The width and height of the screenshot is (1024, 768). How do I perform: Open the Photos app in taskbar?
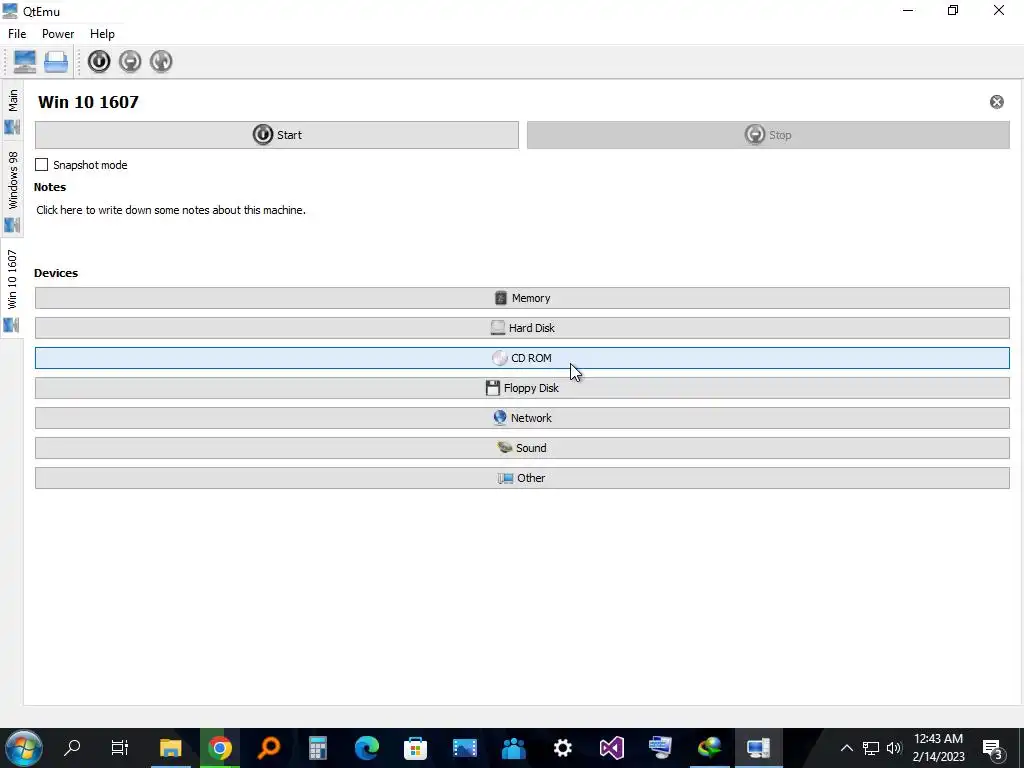tap(464, 748)
